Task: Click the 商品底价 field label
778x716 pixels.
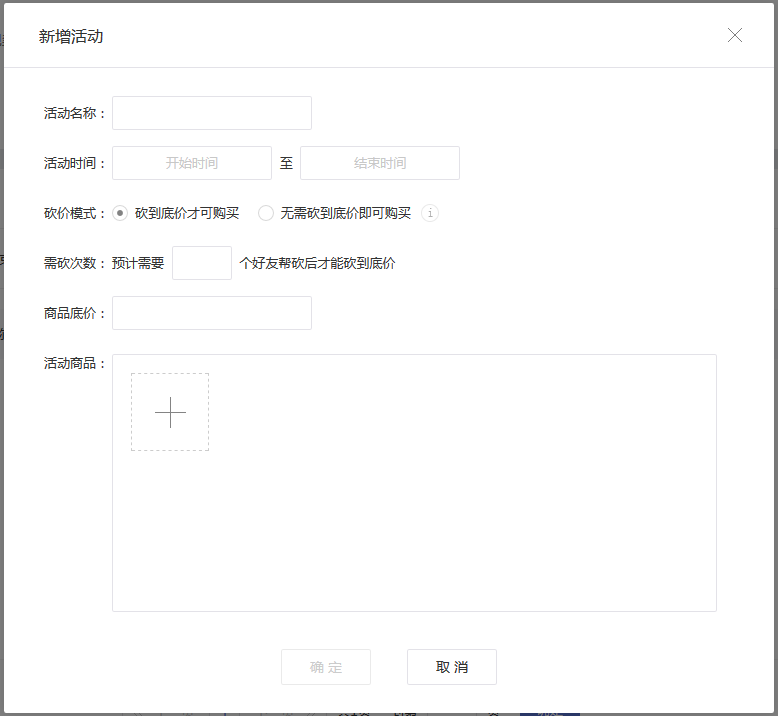Action: click(x=74, y=313)
